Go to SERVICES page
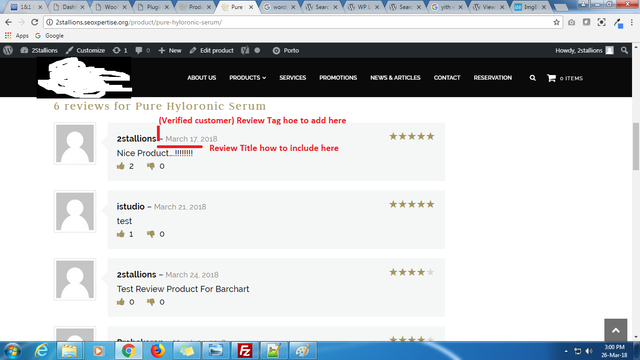Image resolution: width=640 pixels, height=360 pixels. pos(293,78)
